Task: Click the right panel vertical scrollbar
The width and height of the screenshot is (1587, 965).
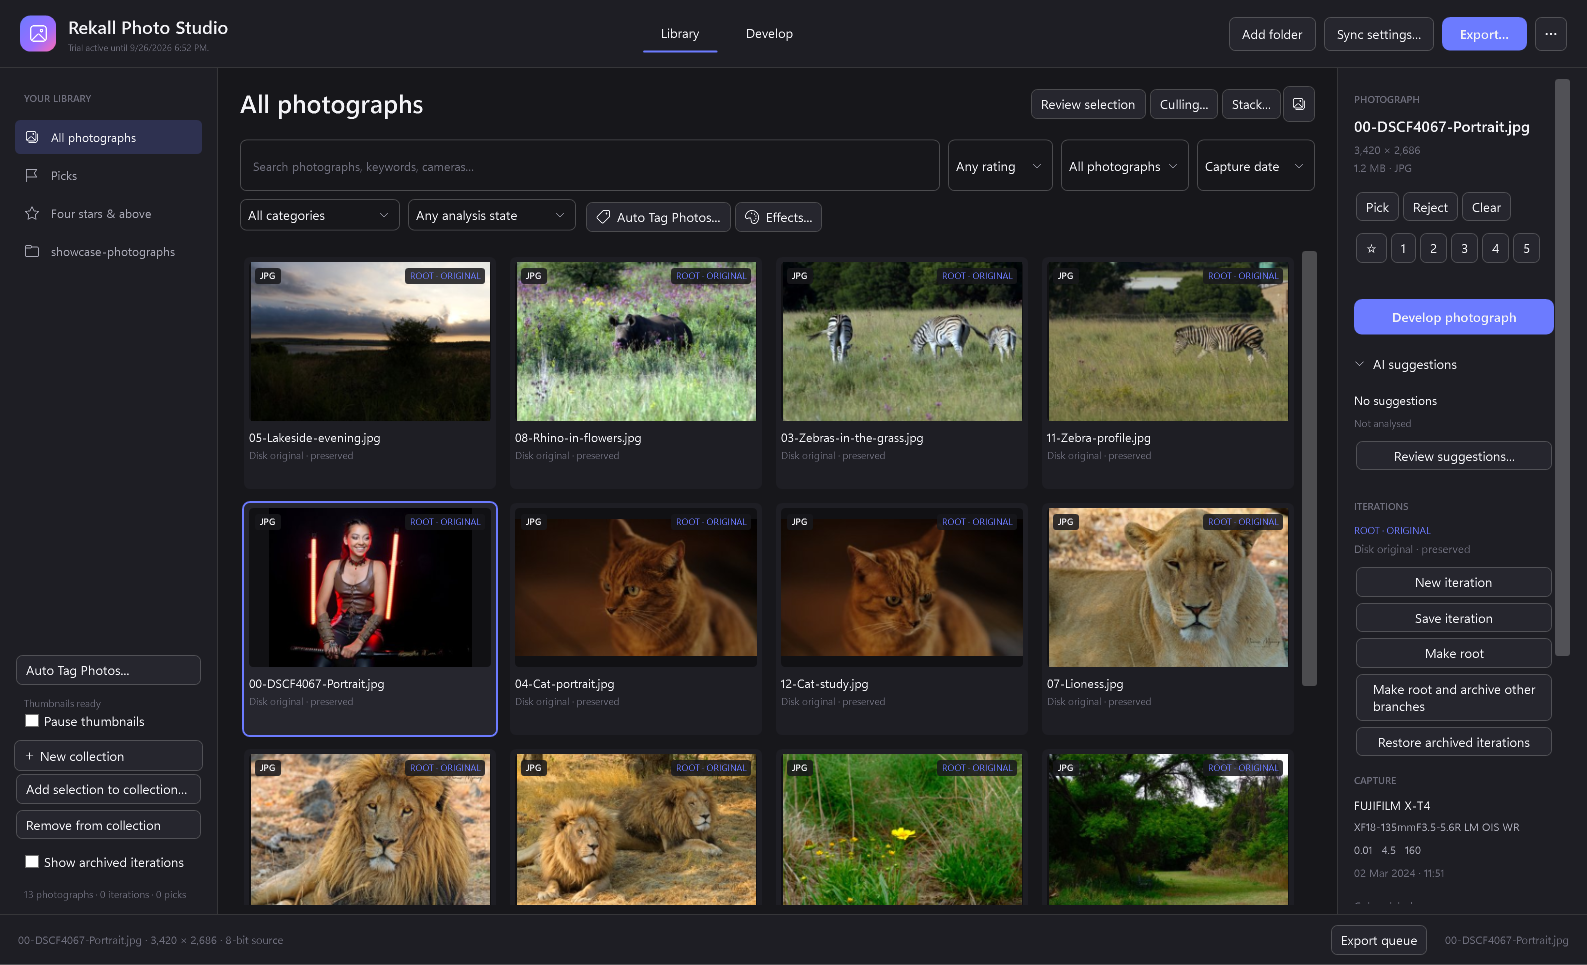Action: [1562, 368]
